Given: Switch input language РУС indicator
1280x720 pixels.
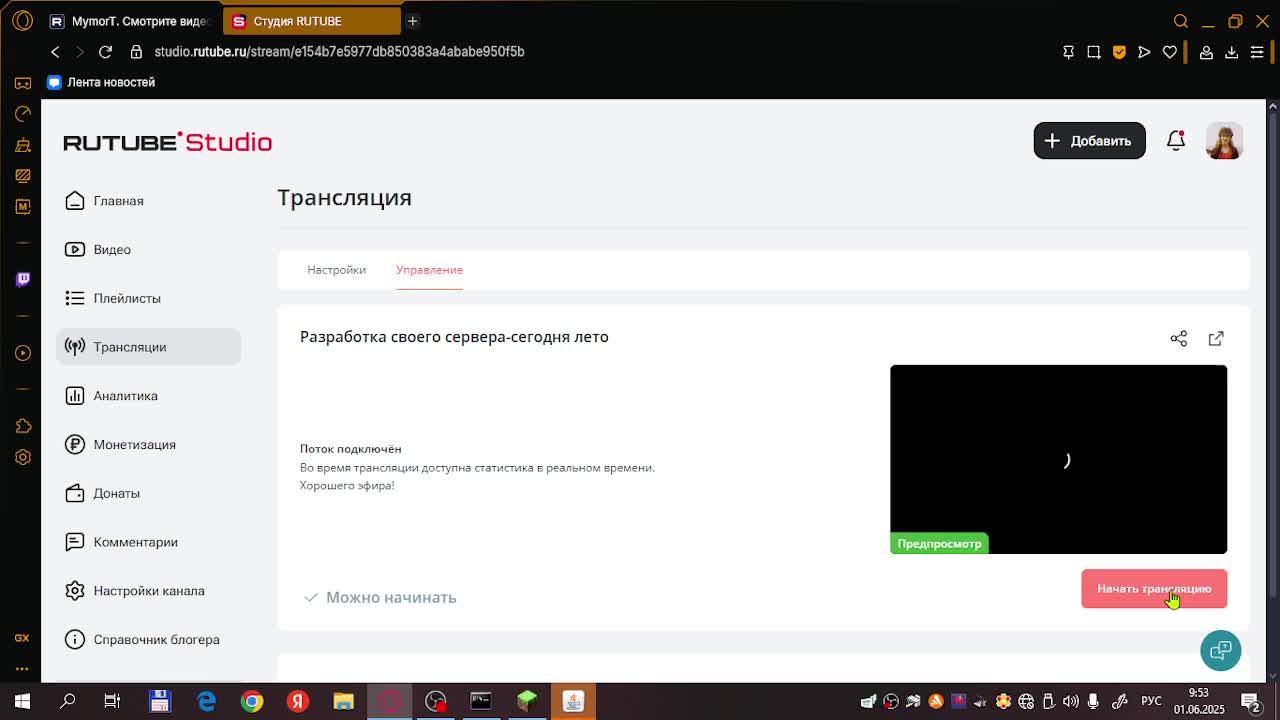Looking at the screenshot, I should (1151, 701).
